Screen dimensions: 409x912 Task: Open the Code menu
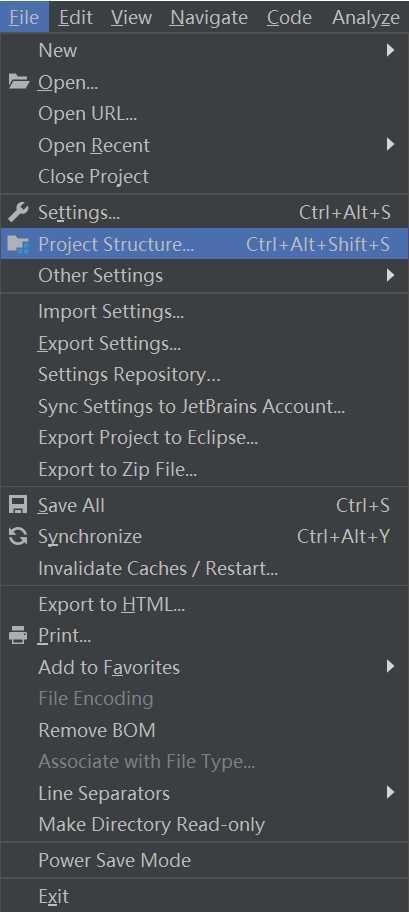point(289,17)
